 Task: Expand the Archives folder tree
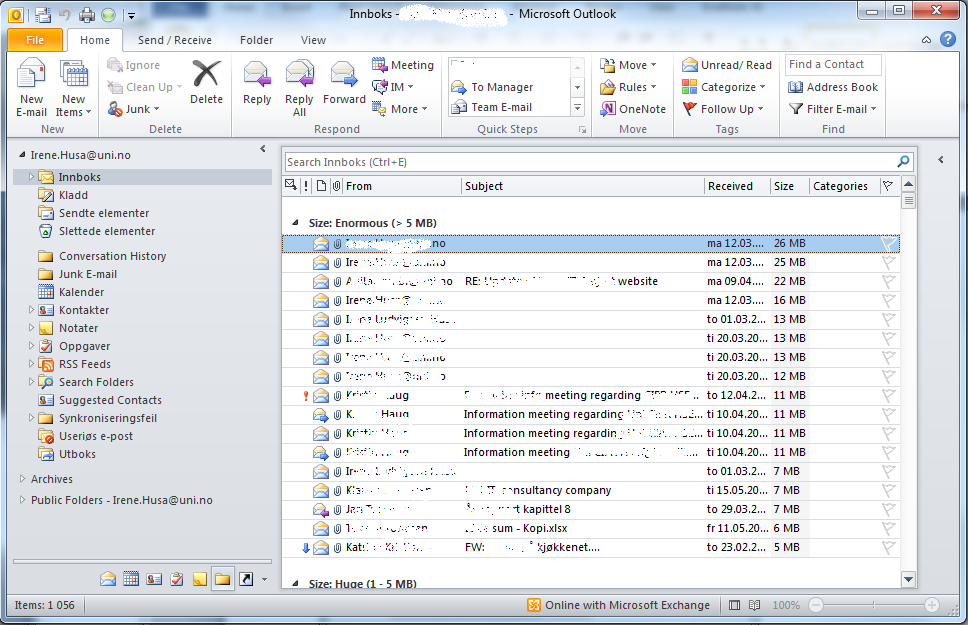point(22,480)
